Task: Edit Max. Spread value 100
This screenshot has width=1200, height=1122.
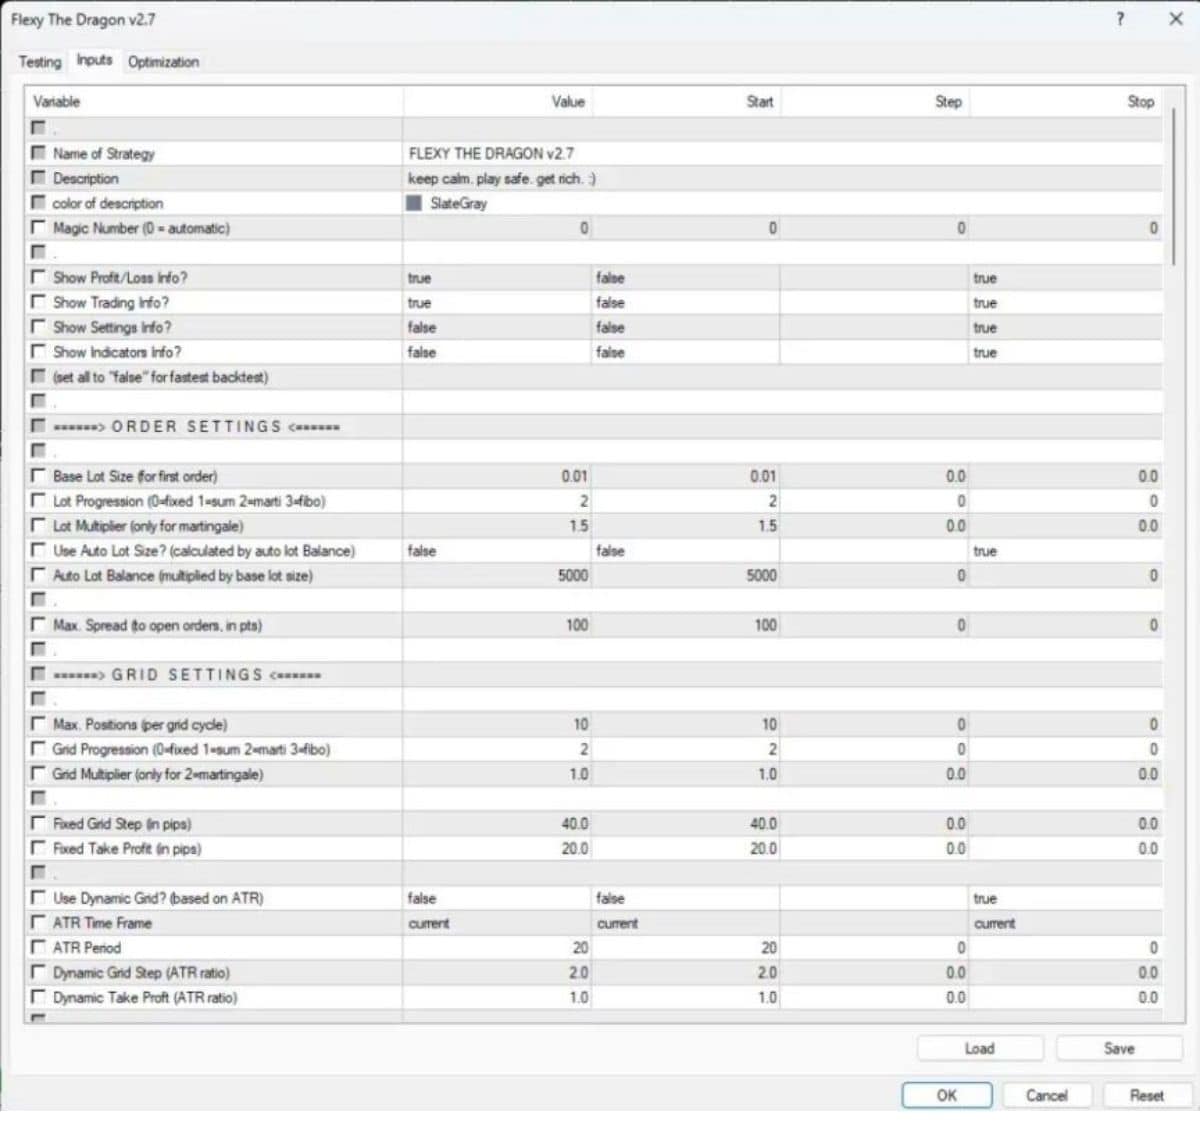Action: pyautogui.click(x=497, y=625)
